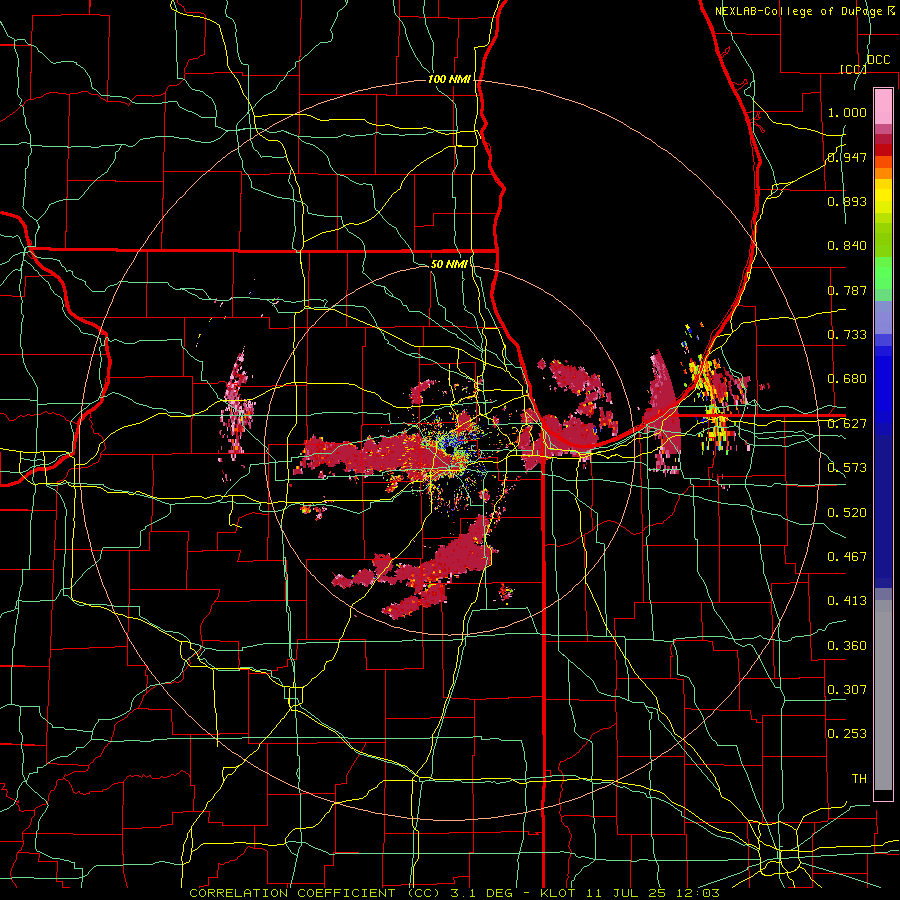Select the 0.307 scale value
The height and width of the screenshot is (900, 900).
[847, 690]
